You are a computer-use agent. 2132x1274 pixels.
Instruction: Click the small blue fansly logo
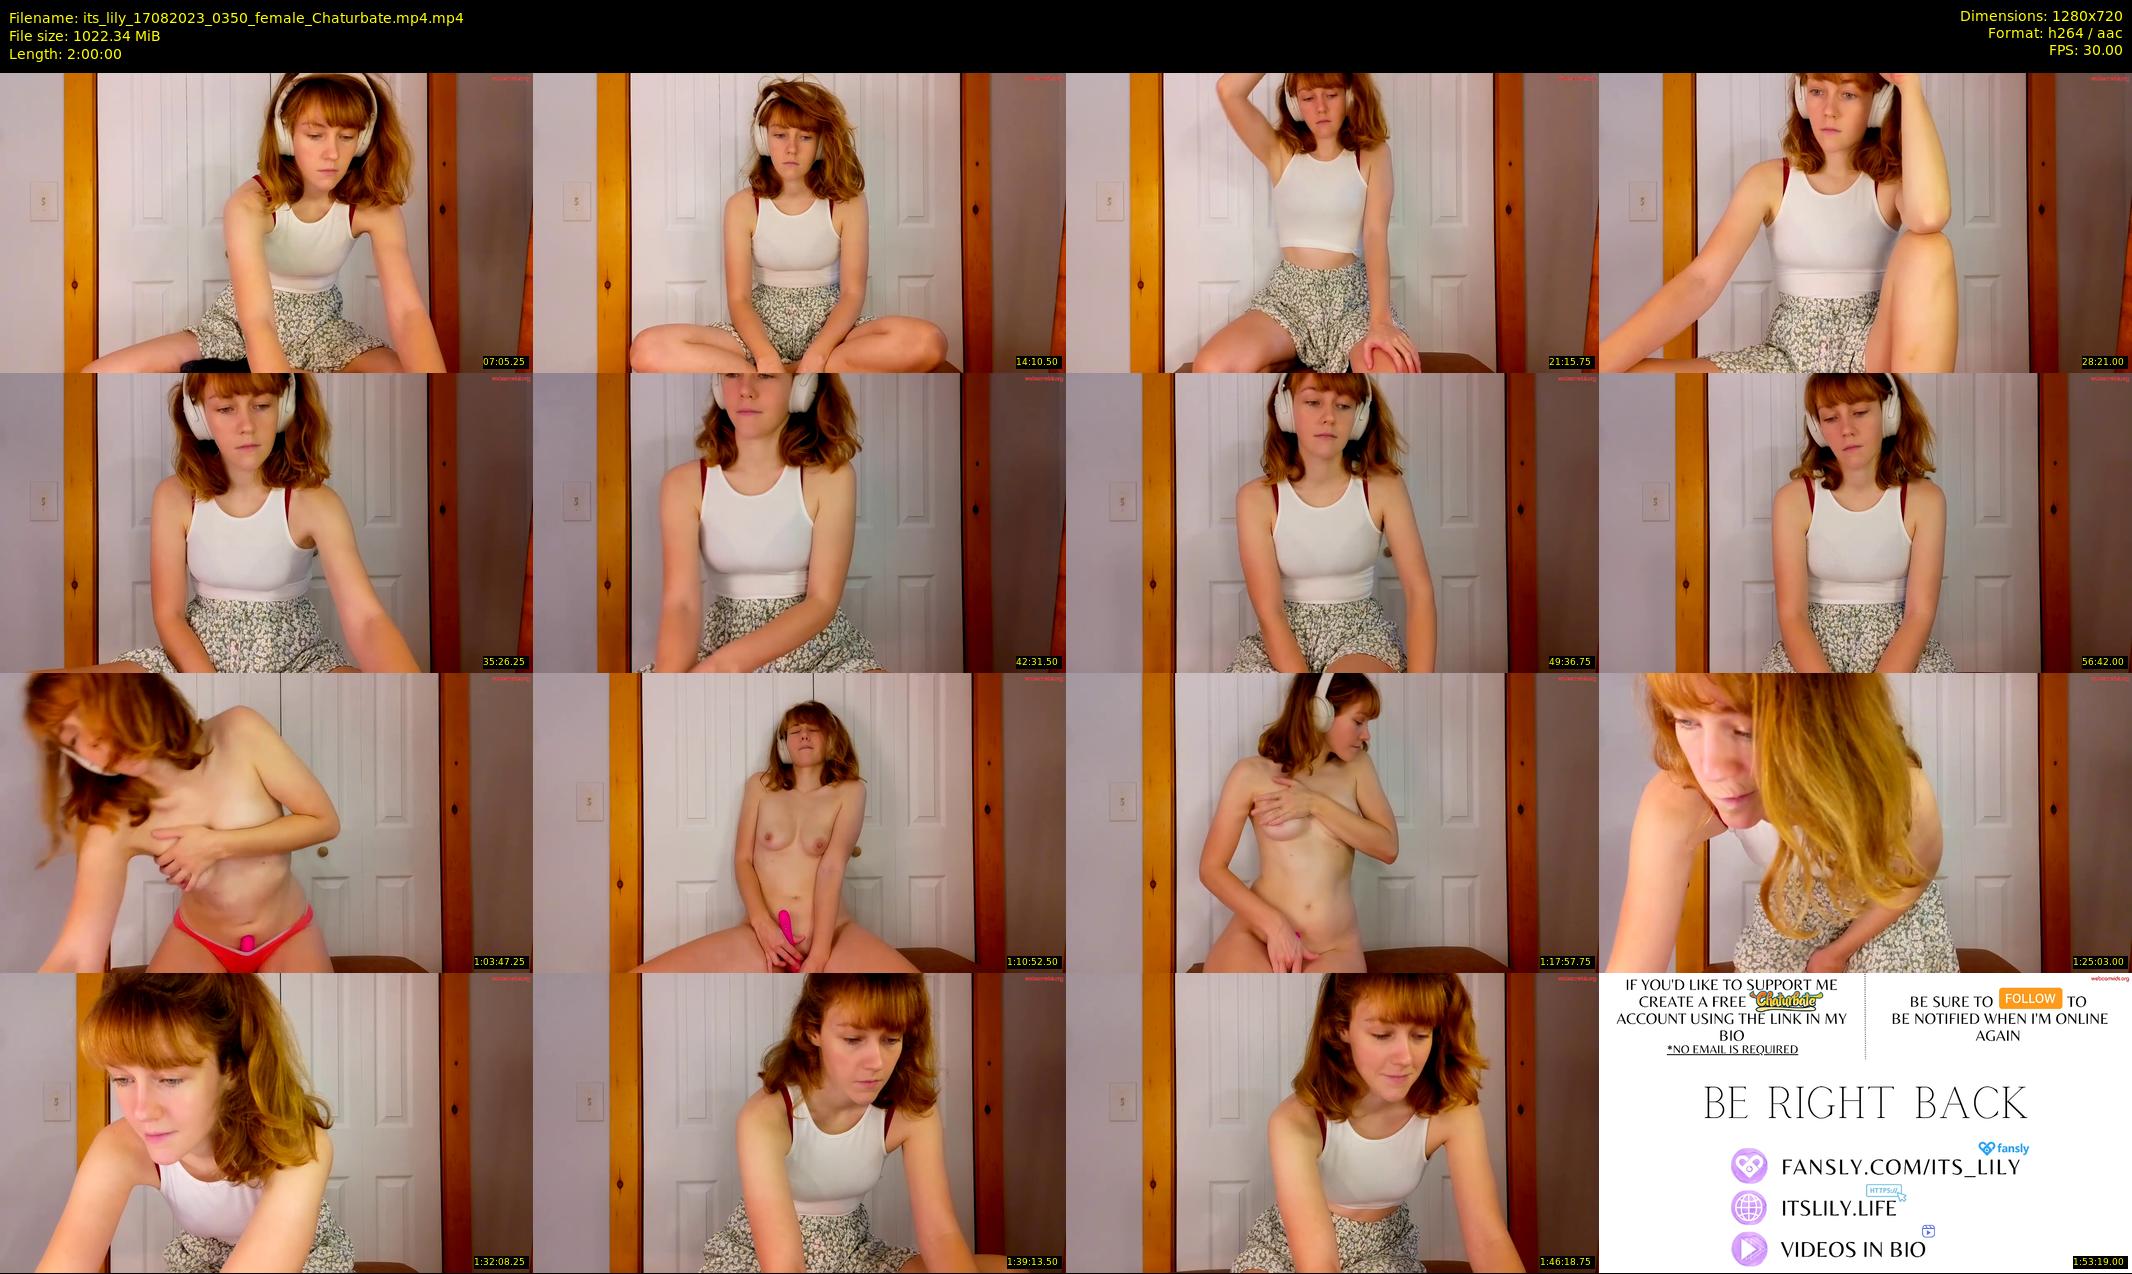(2003, 1149)
